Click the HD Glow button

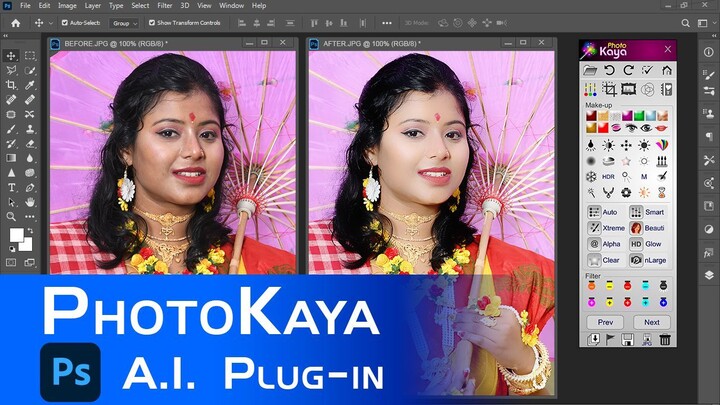tap(648, 244)
